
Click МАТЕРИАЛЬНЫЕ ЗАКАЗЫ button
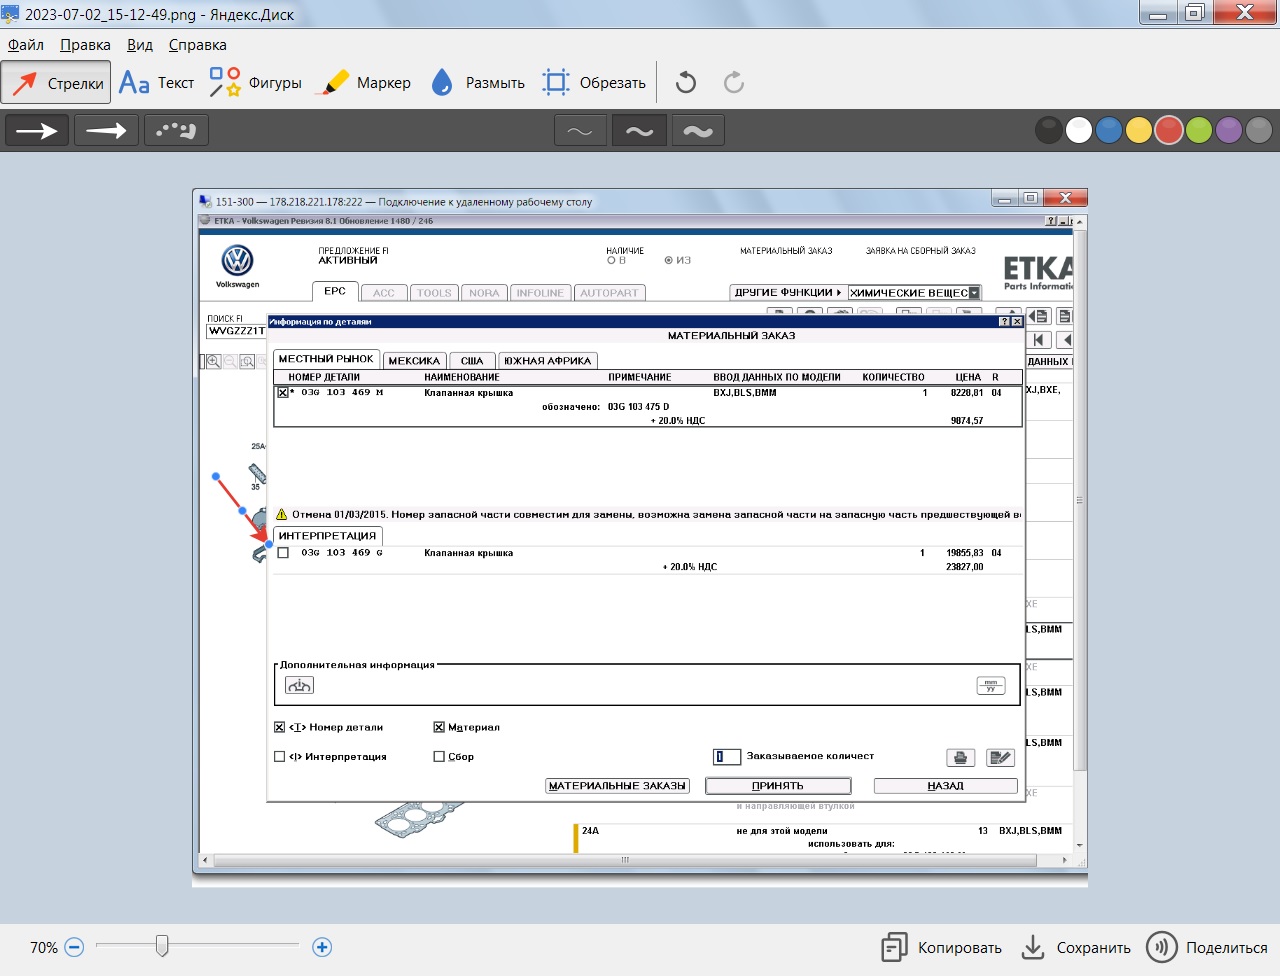click(618, 786)
